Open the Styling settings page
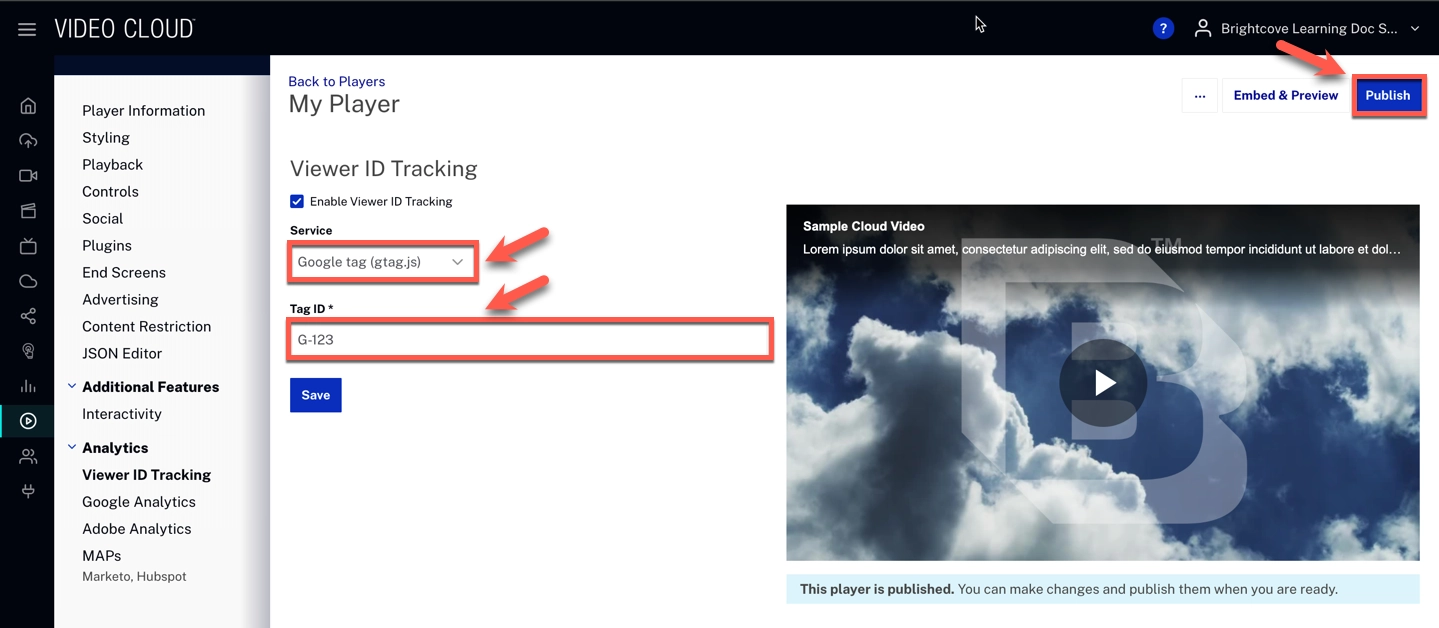Screen dimensions: 1439x628 106,138
